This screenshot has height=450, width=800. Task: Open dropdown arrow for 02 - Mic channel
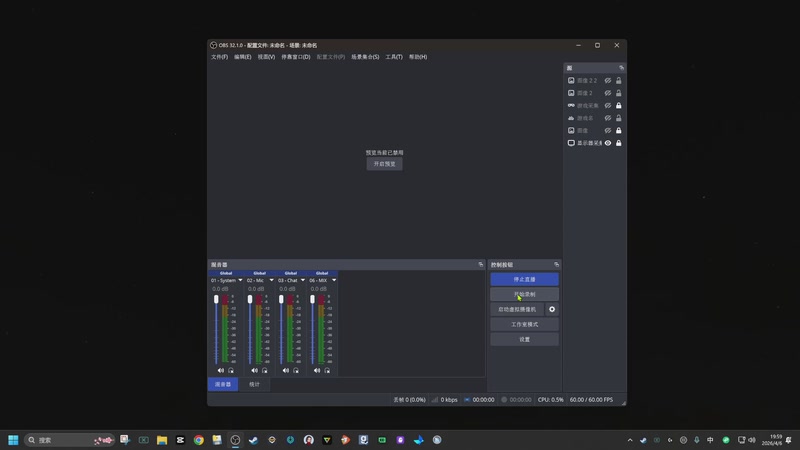click(271, 280)
